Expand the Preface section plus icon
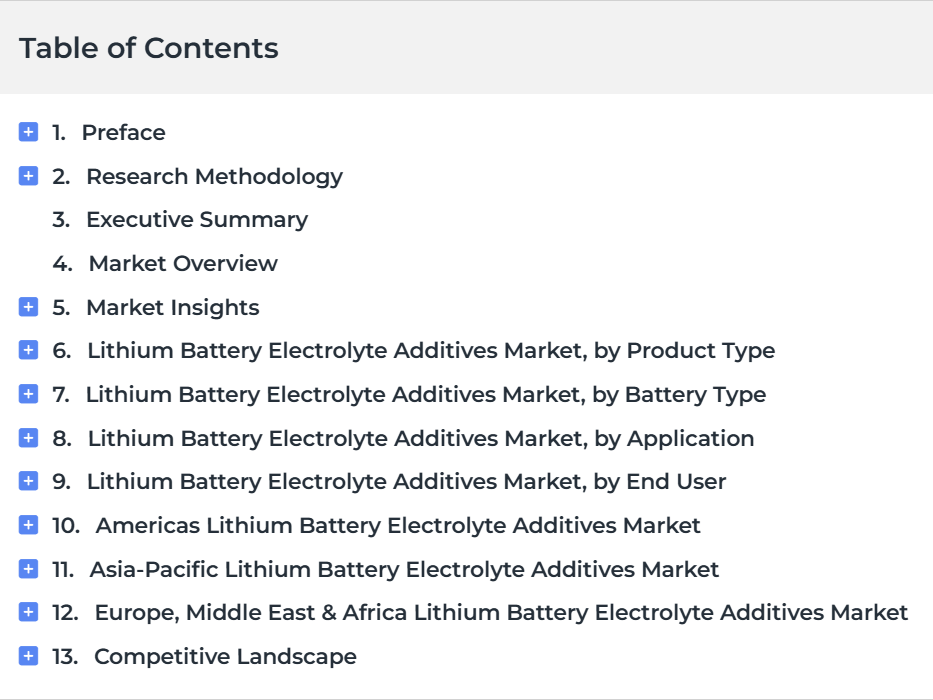The image size is (933, 700). tap(28, 132)
